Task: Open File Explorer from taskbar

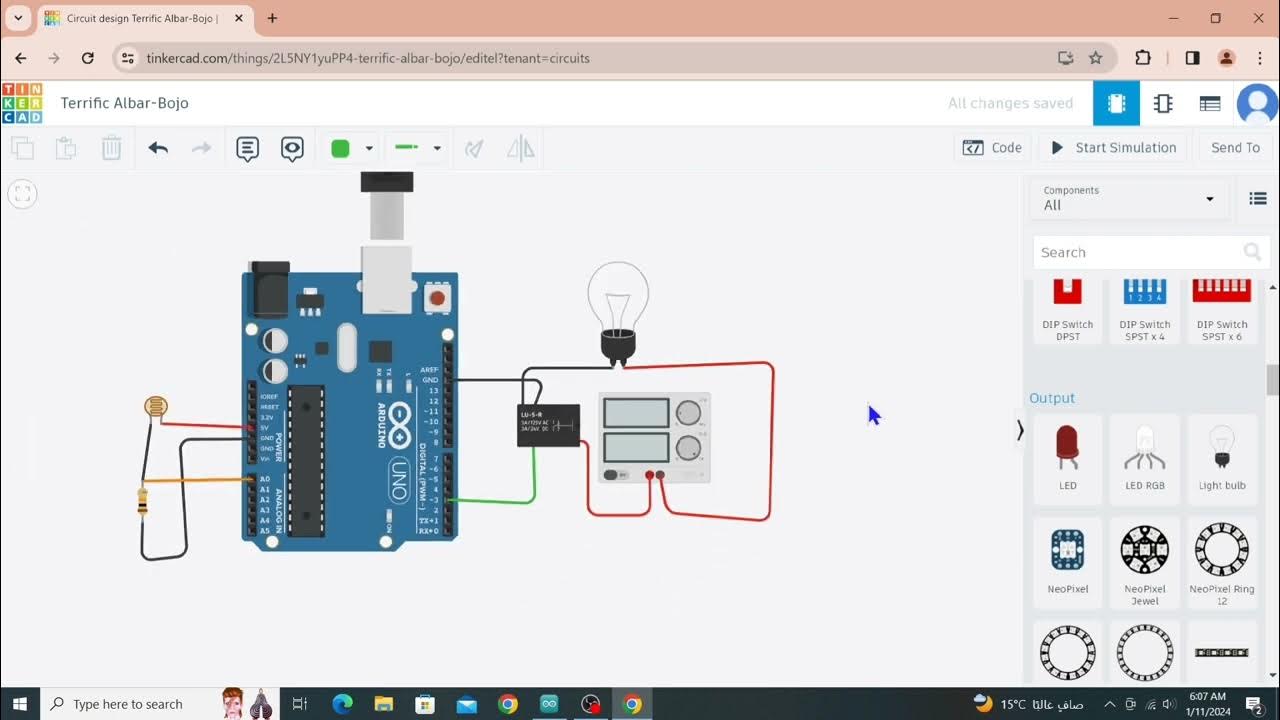Action: (x=384, y=704)
